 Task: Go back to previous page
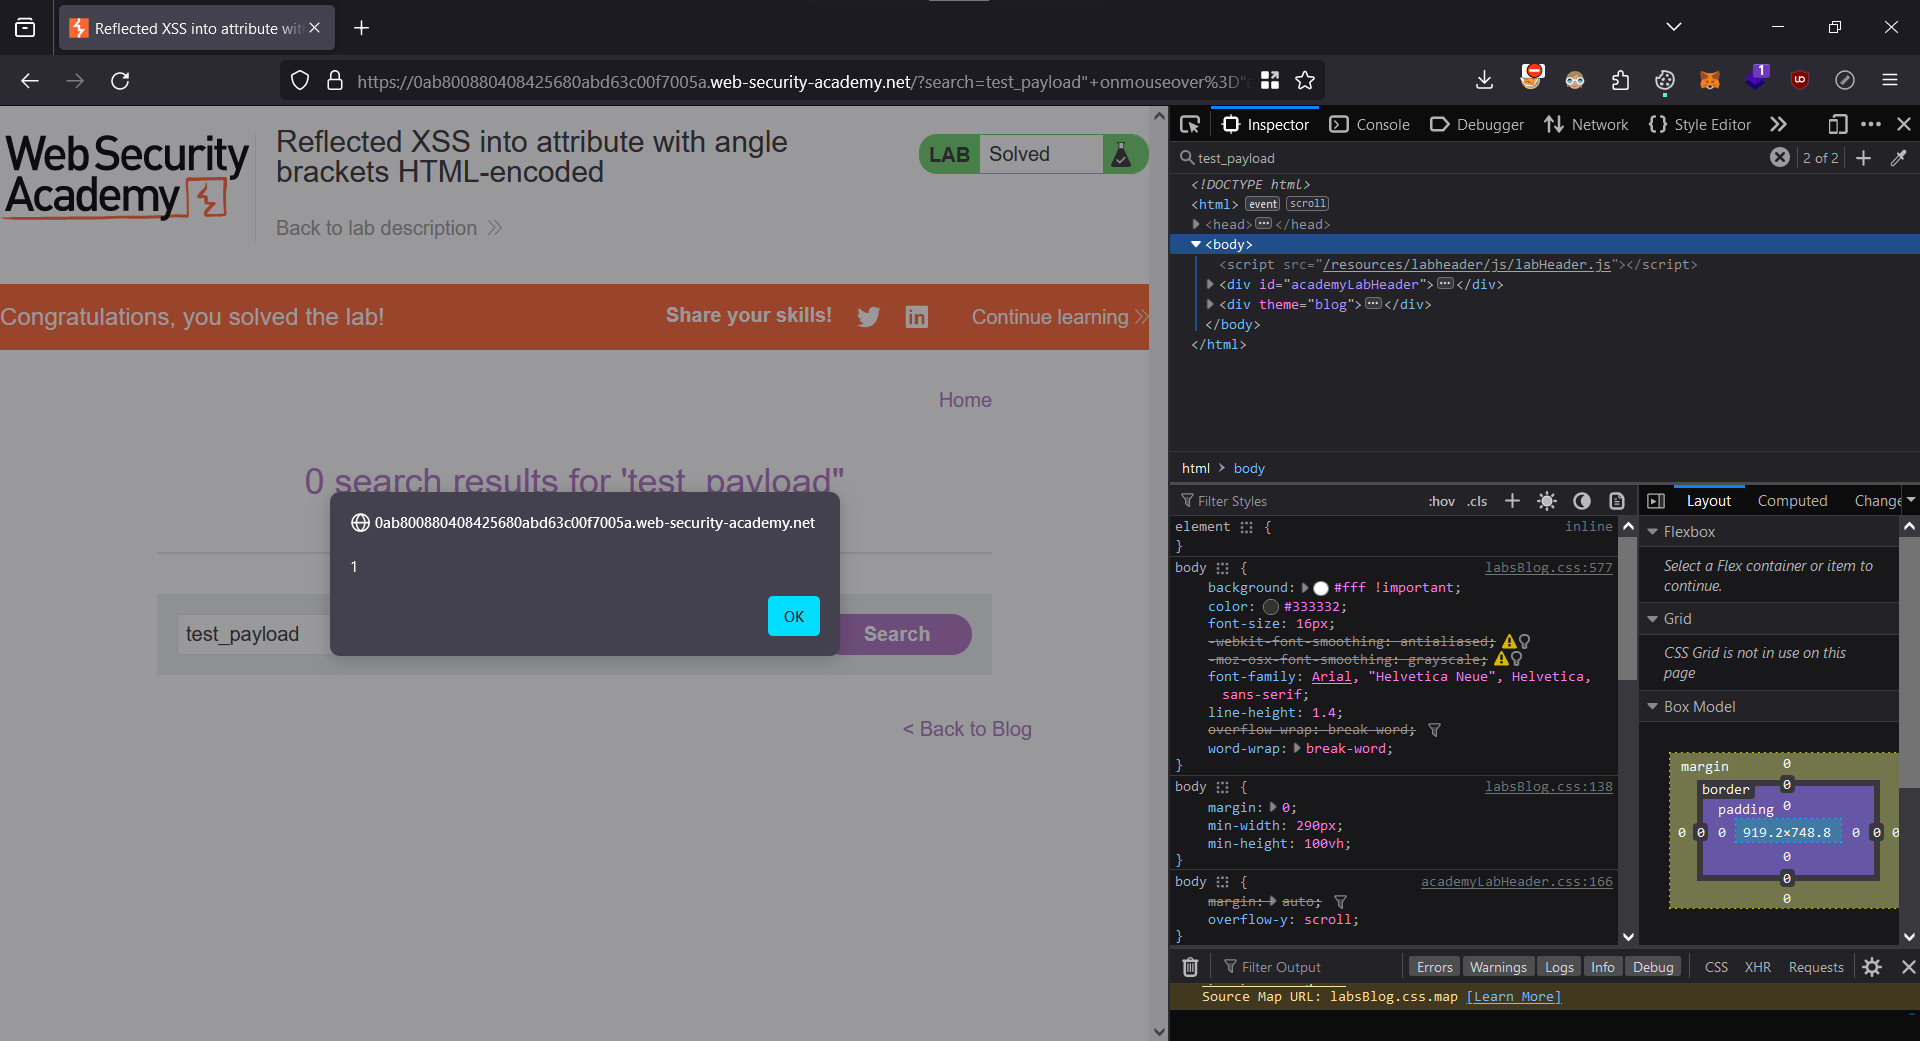(x=30, y=80)
